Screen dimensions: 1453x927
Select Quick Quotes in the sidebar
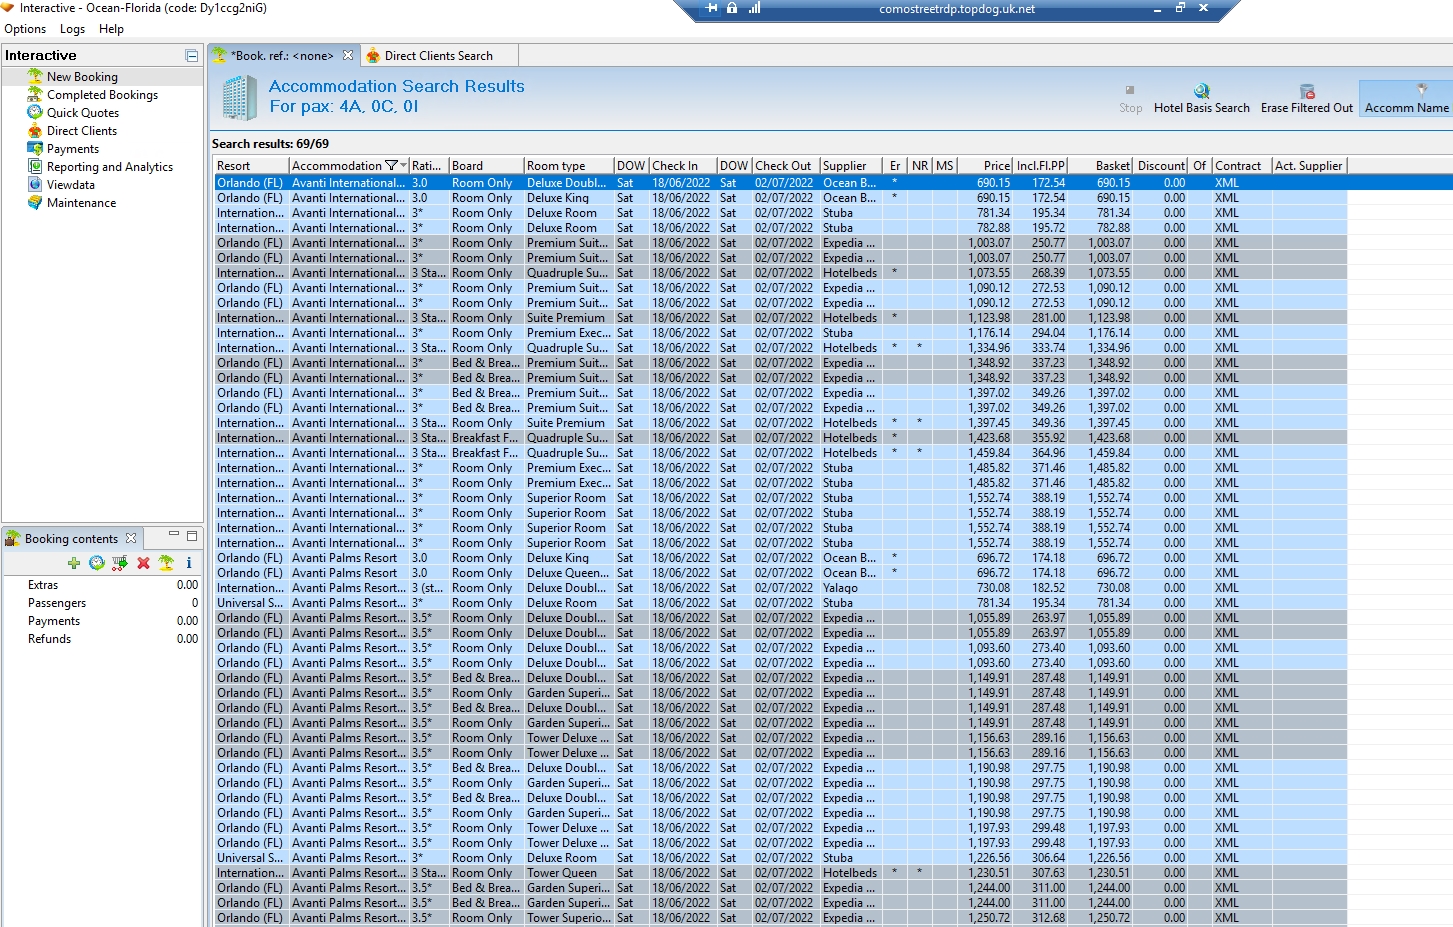tap(82, 113)
